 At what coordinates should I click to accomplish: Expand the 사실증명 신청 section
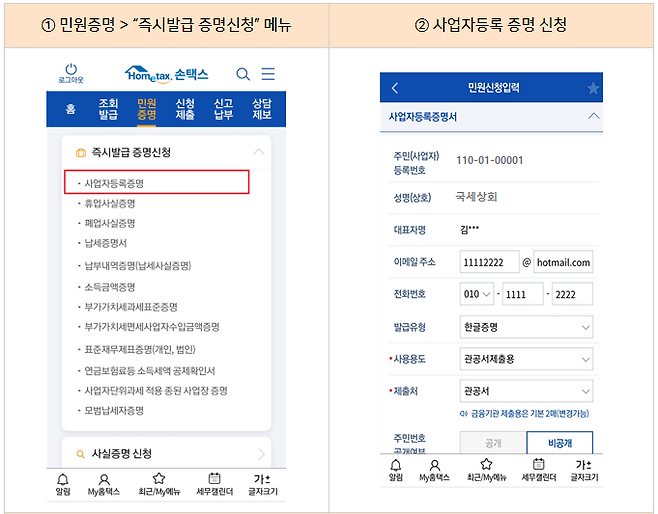click(261, 454)
